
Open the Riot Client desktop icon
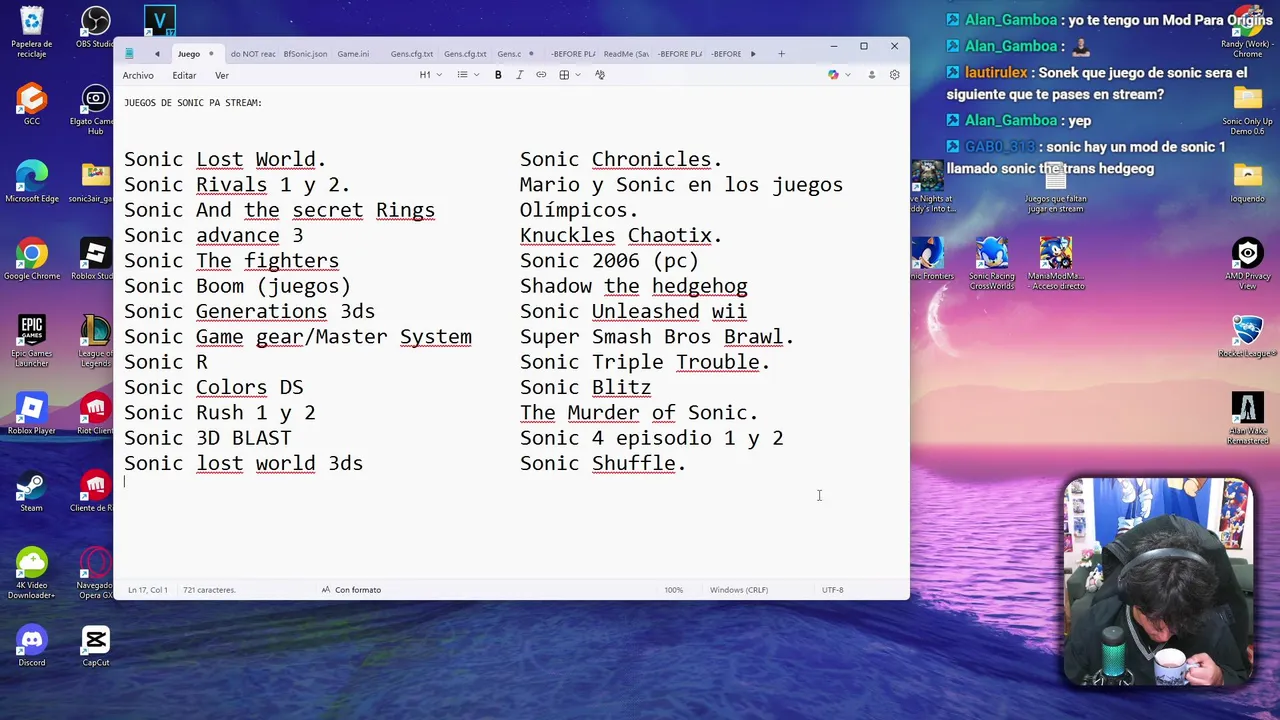point(95,413)
